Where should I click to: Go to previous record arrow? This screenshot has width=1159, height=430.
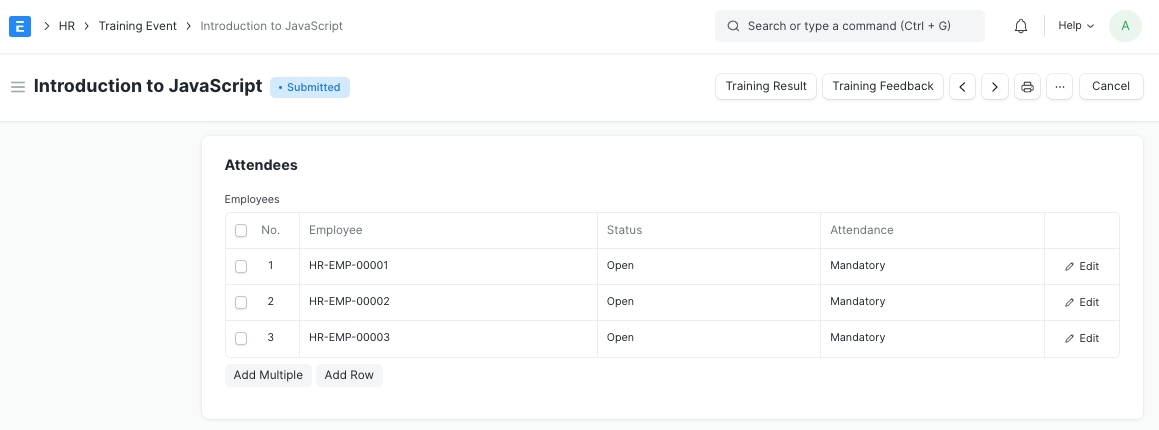(x=962, y=87)
